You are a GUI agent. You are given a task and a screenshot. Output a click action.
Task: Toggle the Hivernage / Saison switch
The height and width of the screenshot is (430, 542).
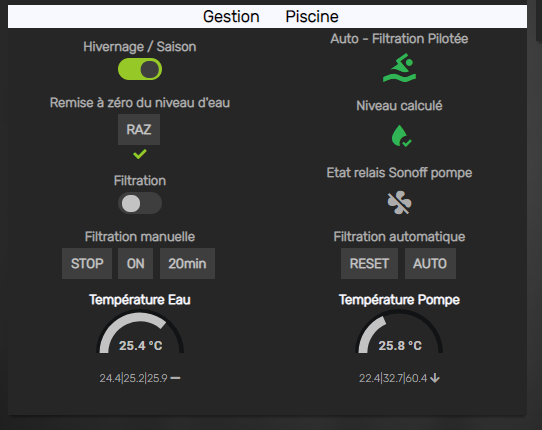[x=140, y=69]
